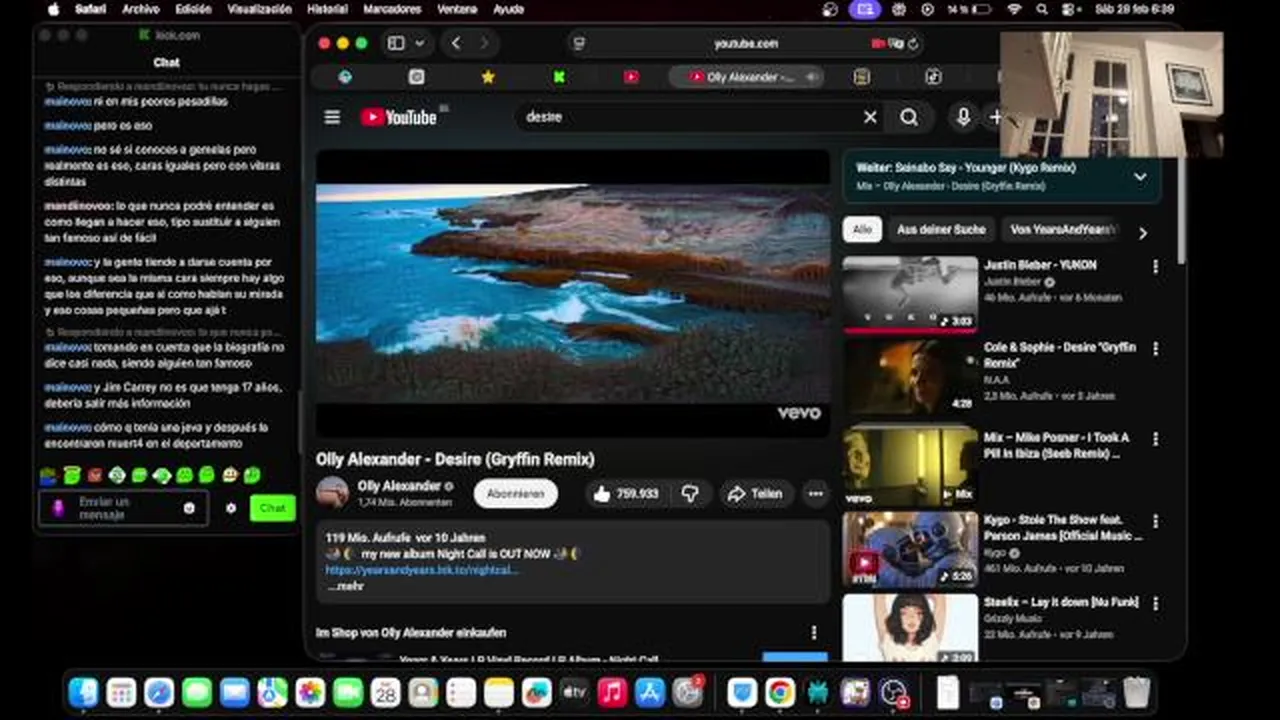This screenshot has width=1280, height=720.
Task: Run the YouTube search magnifier button
Action: pos(908,117)
